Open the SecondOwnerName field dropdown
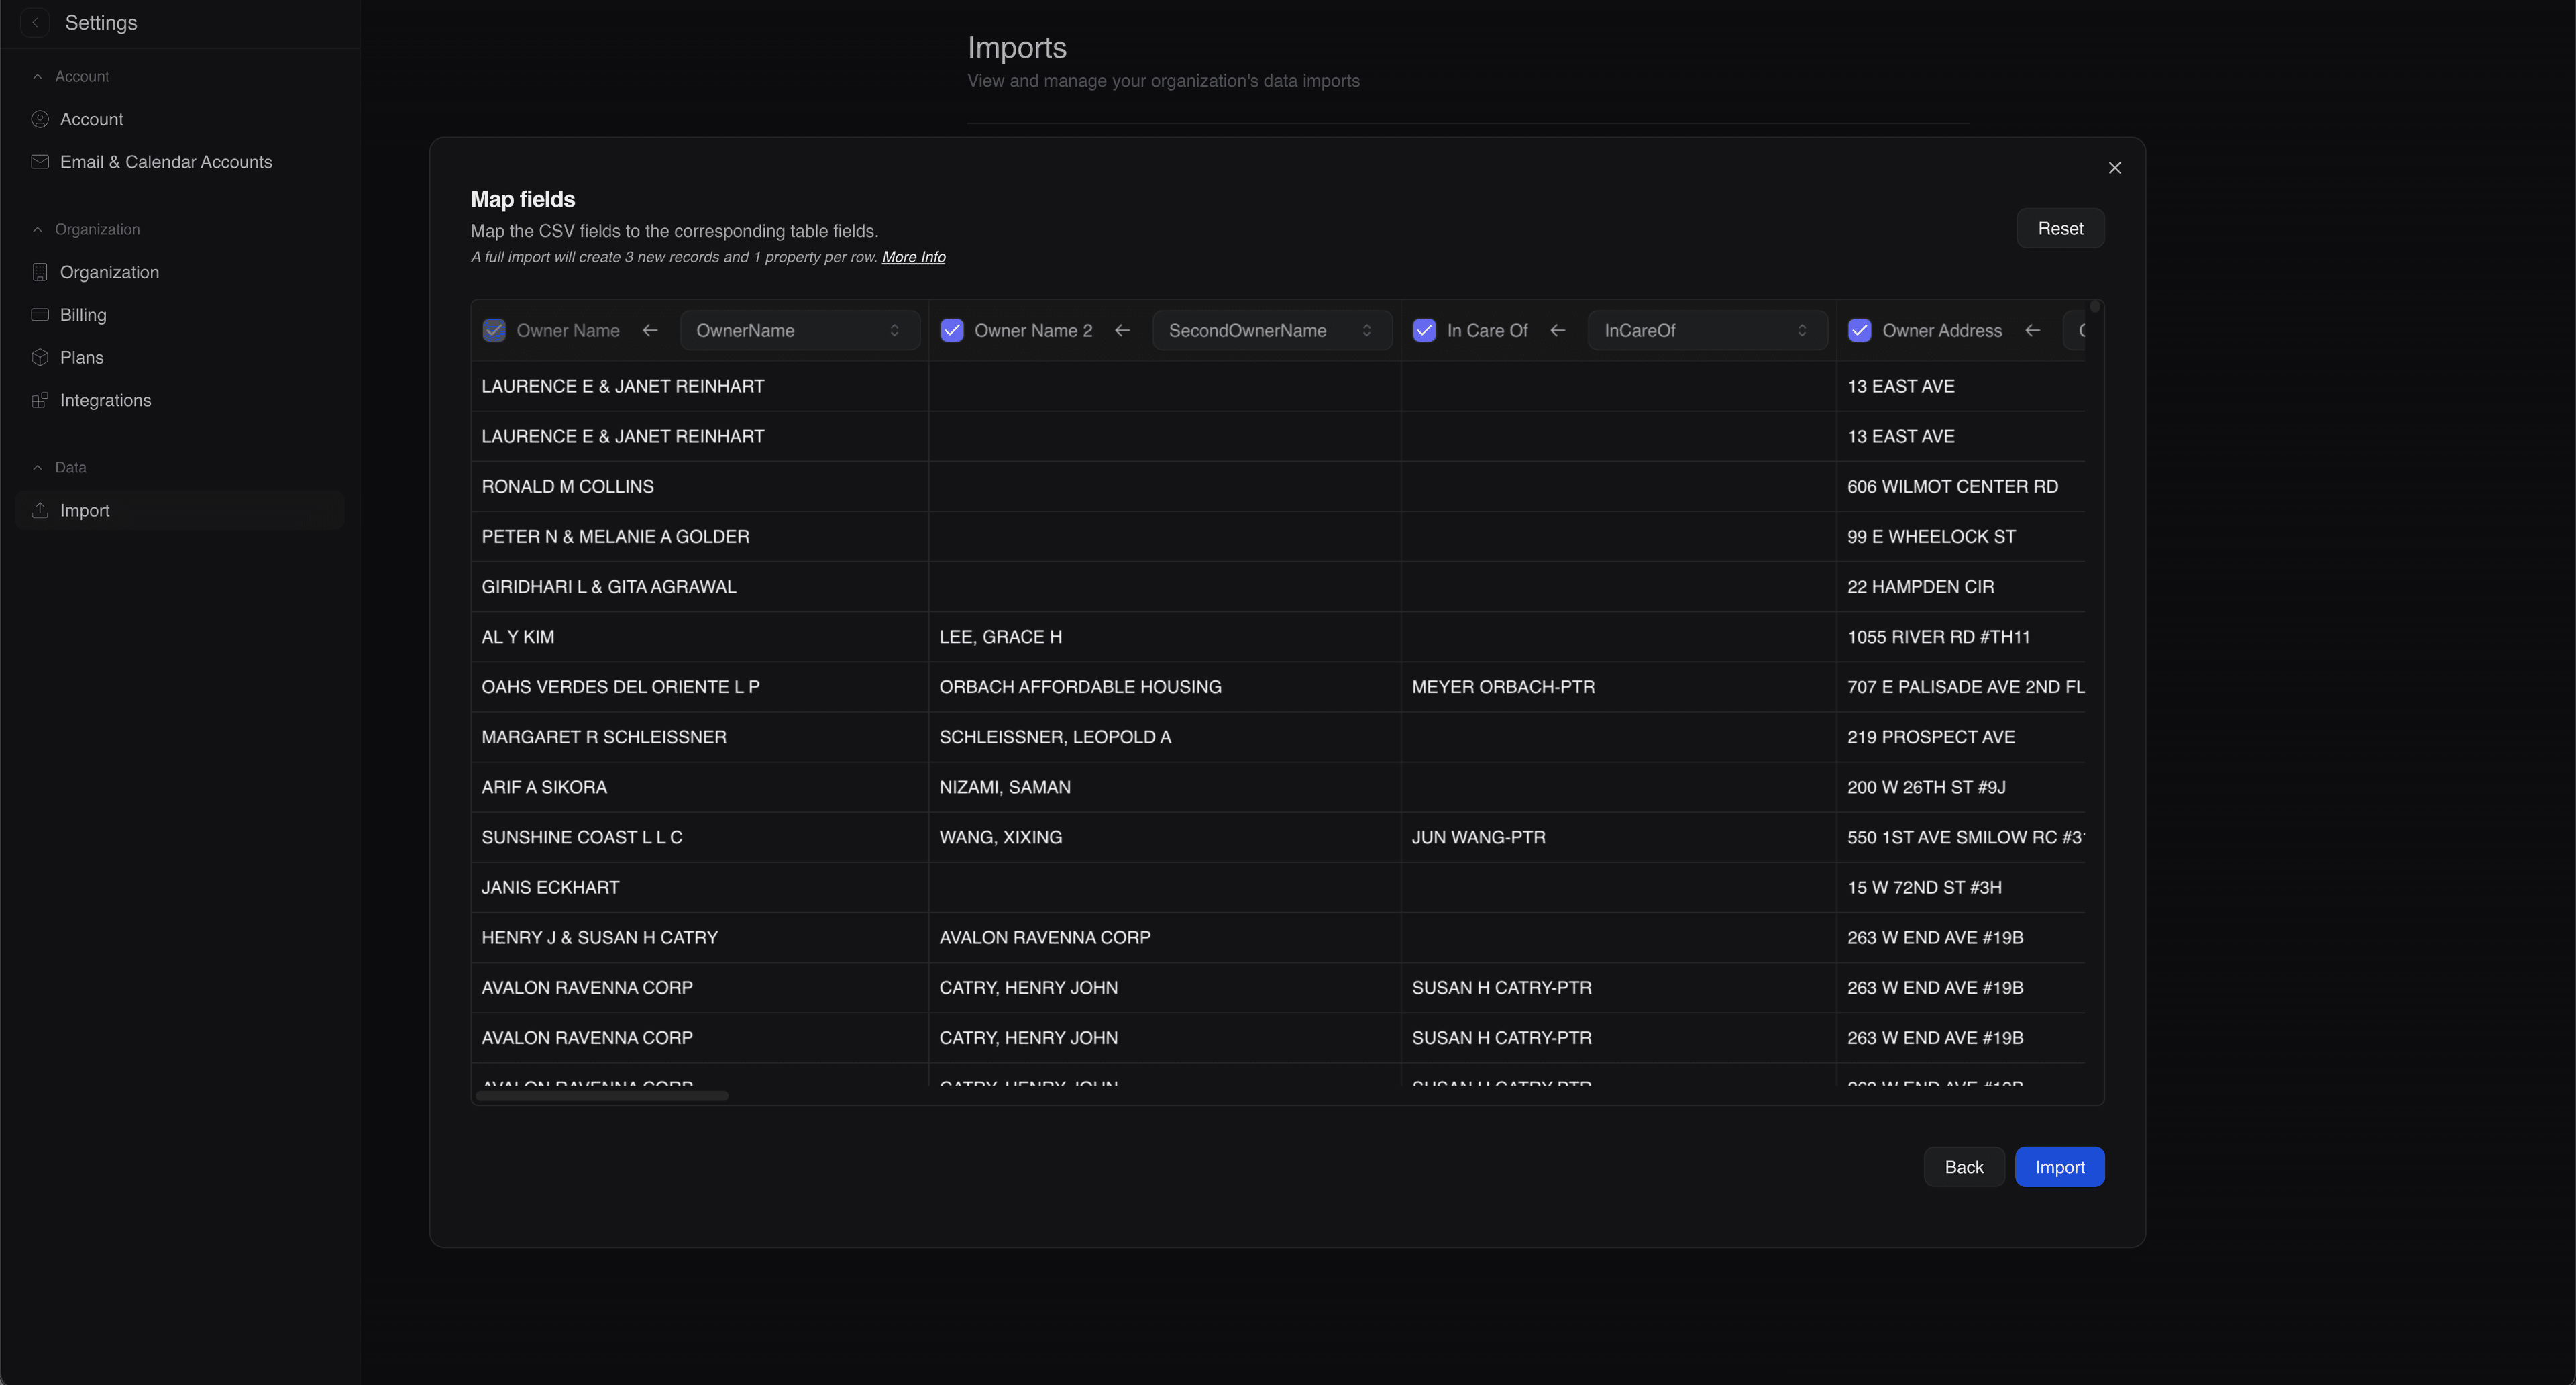The width and height of the screenshot is (2576, 1385). (1271, 330)
